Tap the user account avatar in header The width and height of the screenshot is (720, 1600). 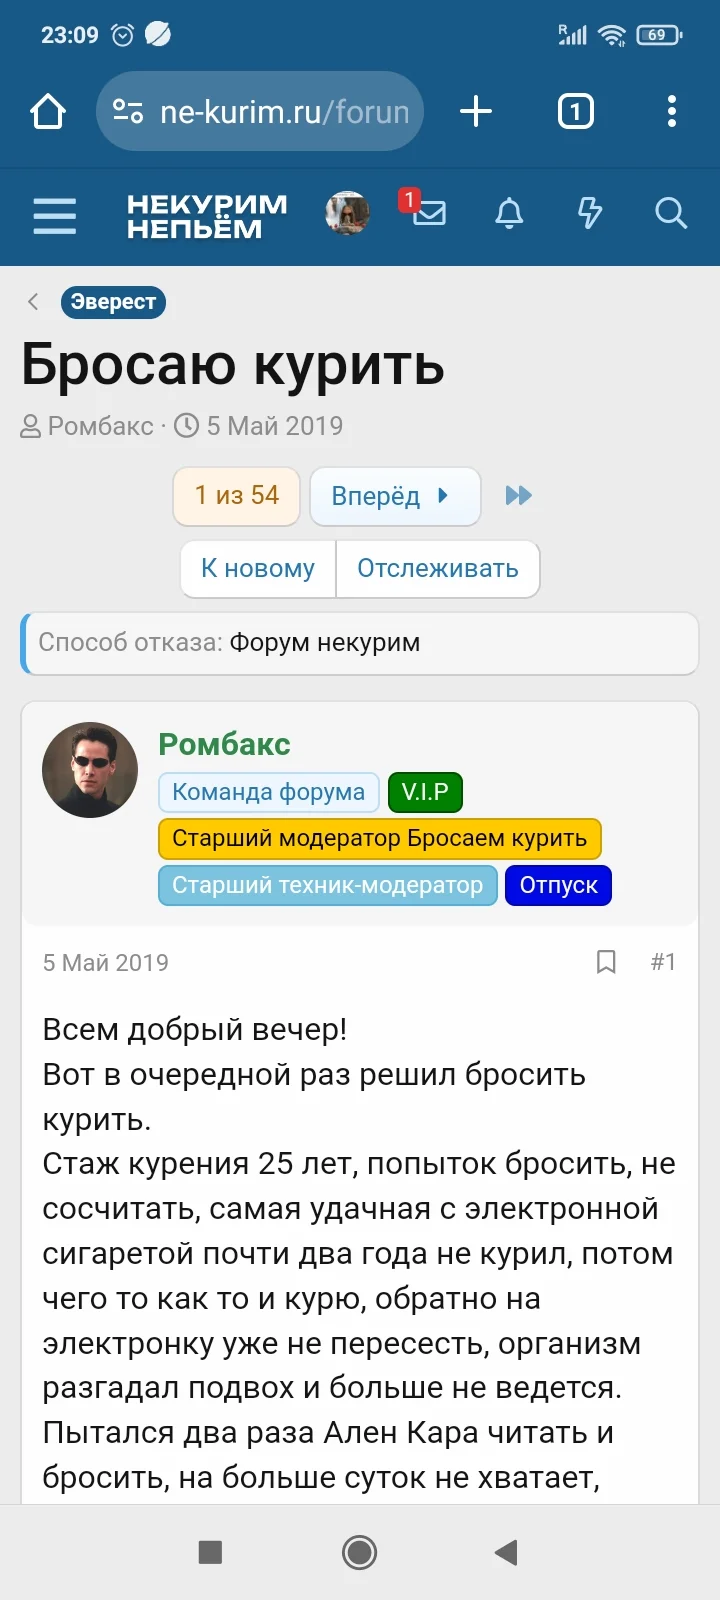click(x=348, y=213)
